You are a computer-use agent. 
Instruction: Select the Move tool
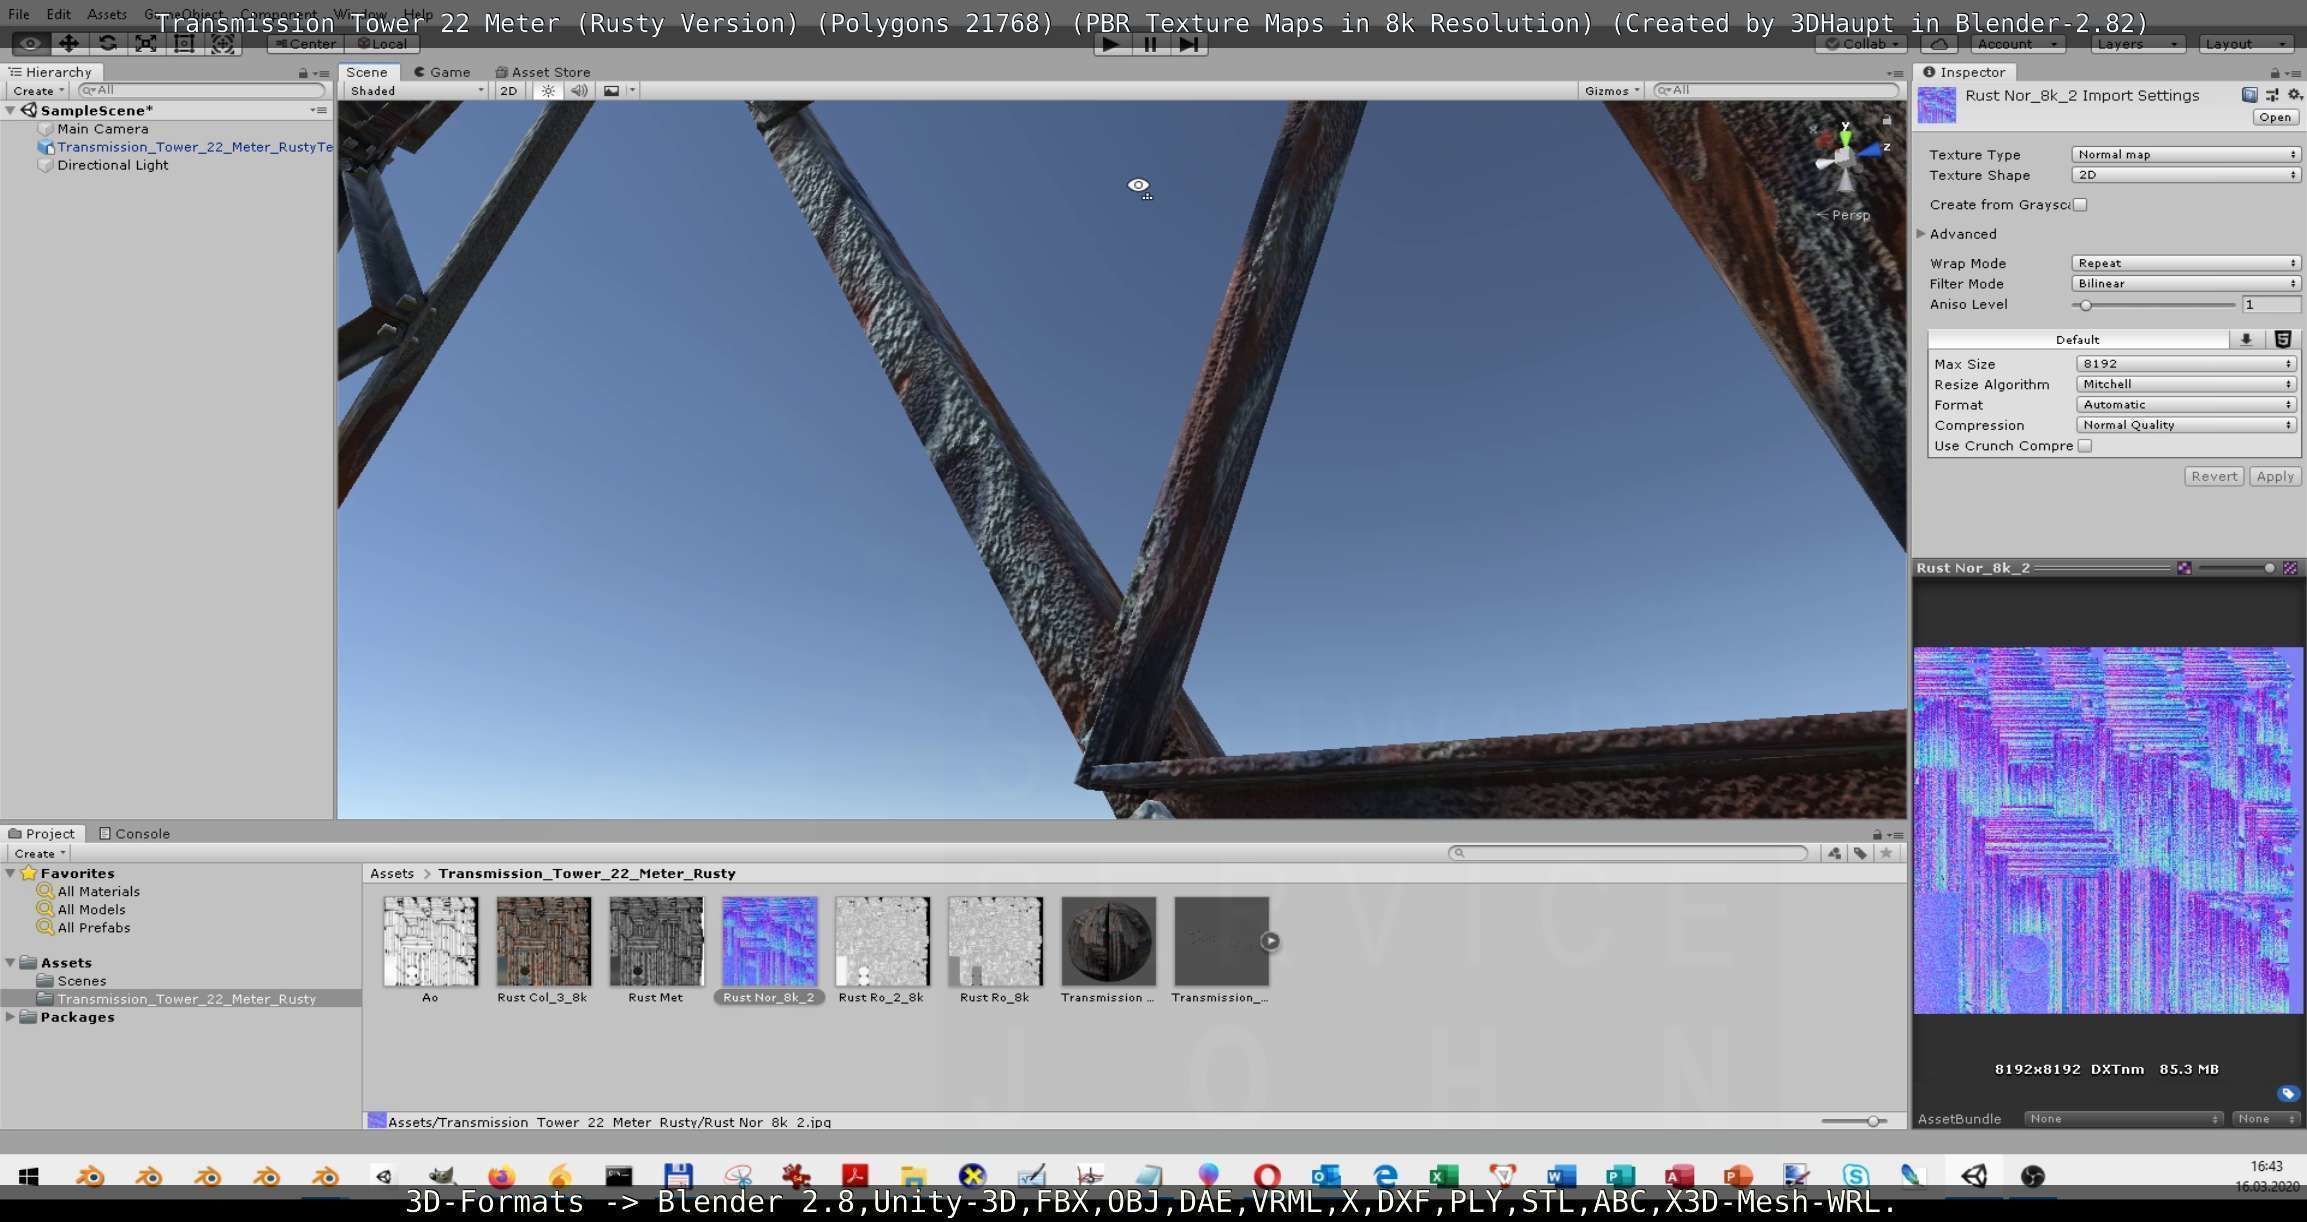(68, 44)
